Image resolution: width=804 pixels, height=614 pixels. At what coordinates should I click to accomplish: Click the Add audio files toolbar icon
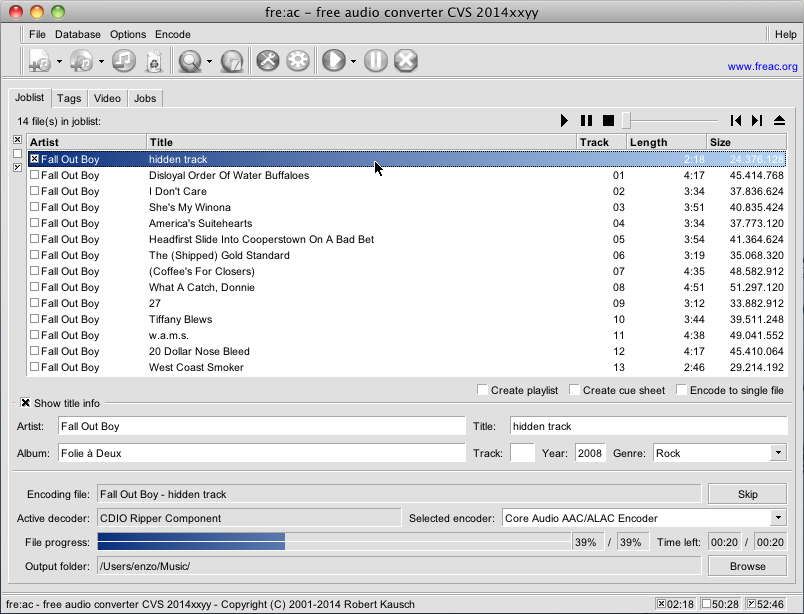coord(40,61)
